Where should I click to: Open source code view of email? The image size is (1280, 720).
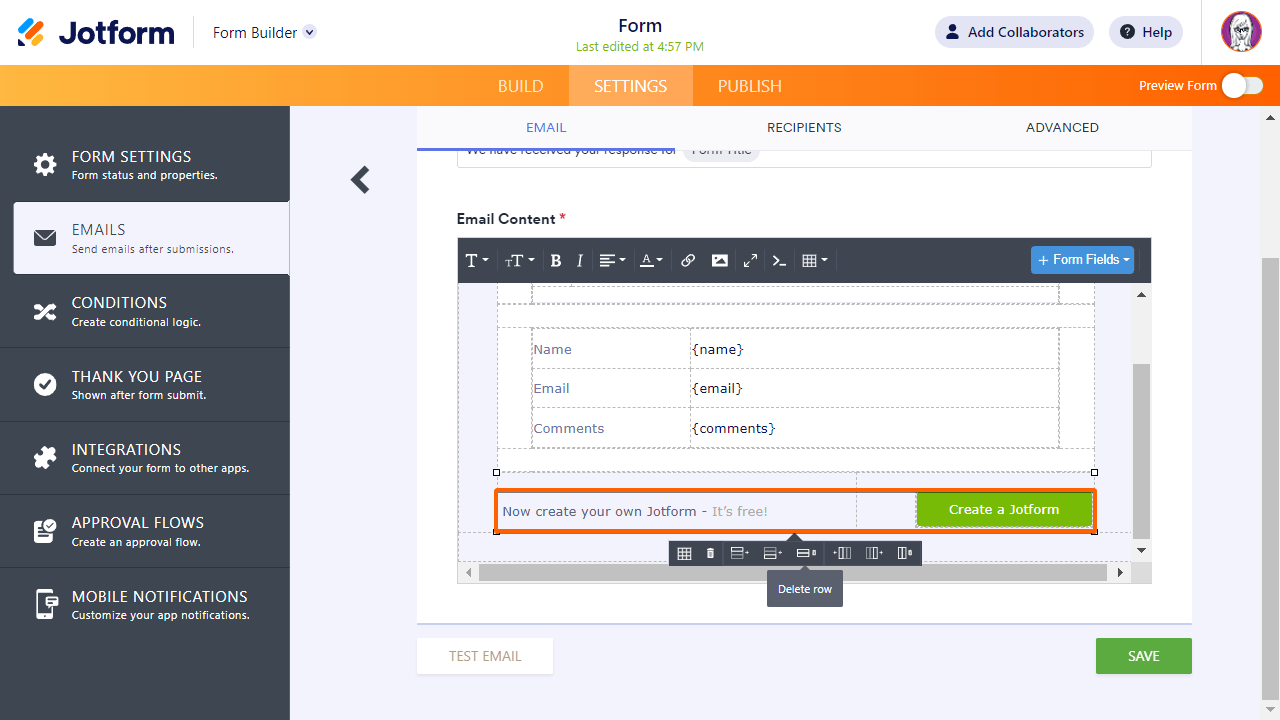point(780,261)
